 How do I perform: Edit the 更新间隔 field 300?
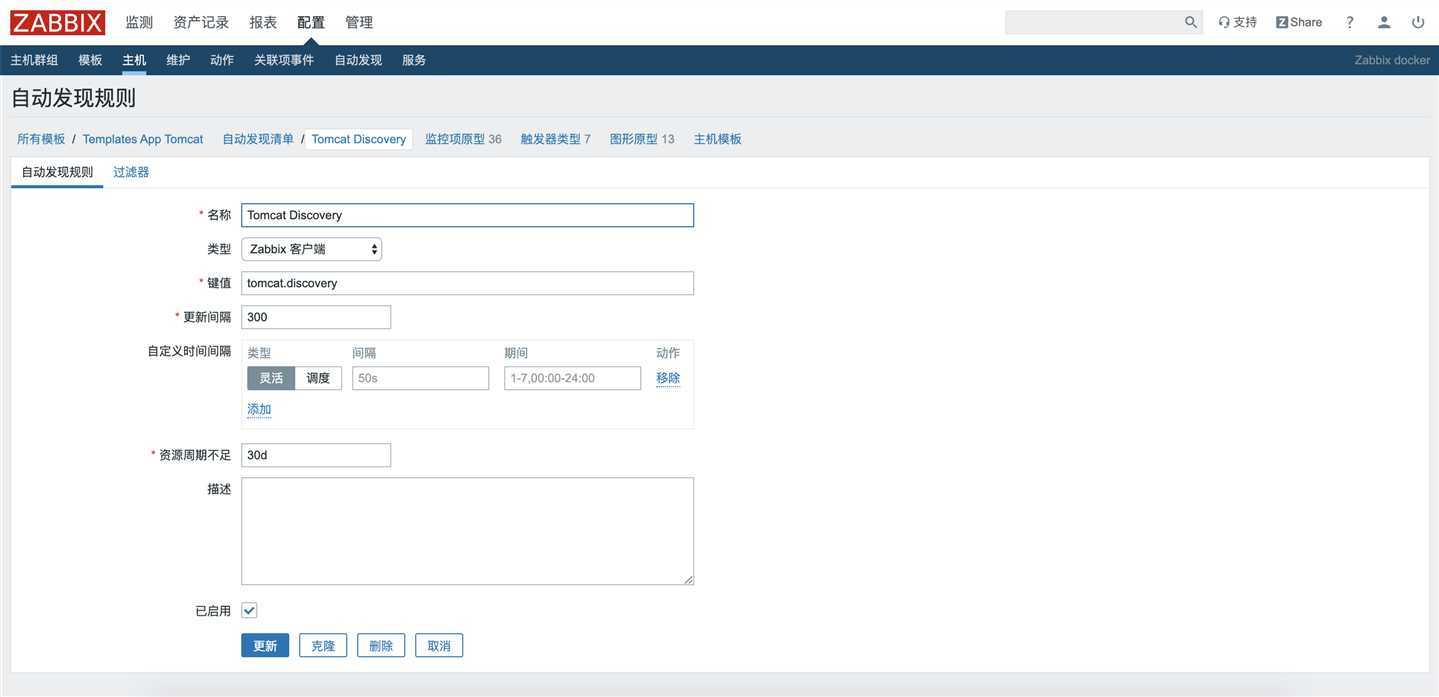point(316,317)
